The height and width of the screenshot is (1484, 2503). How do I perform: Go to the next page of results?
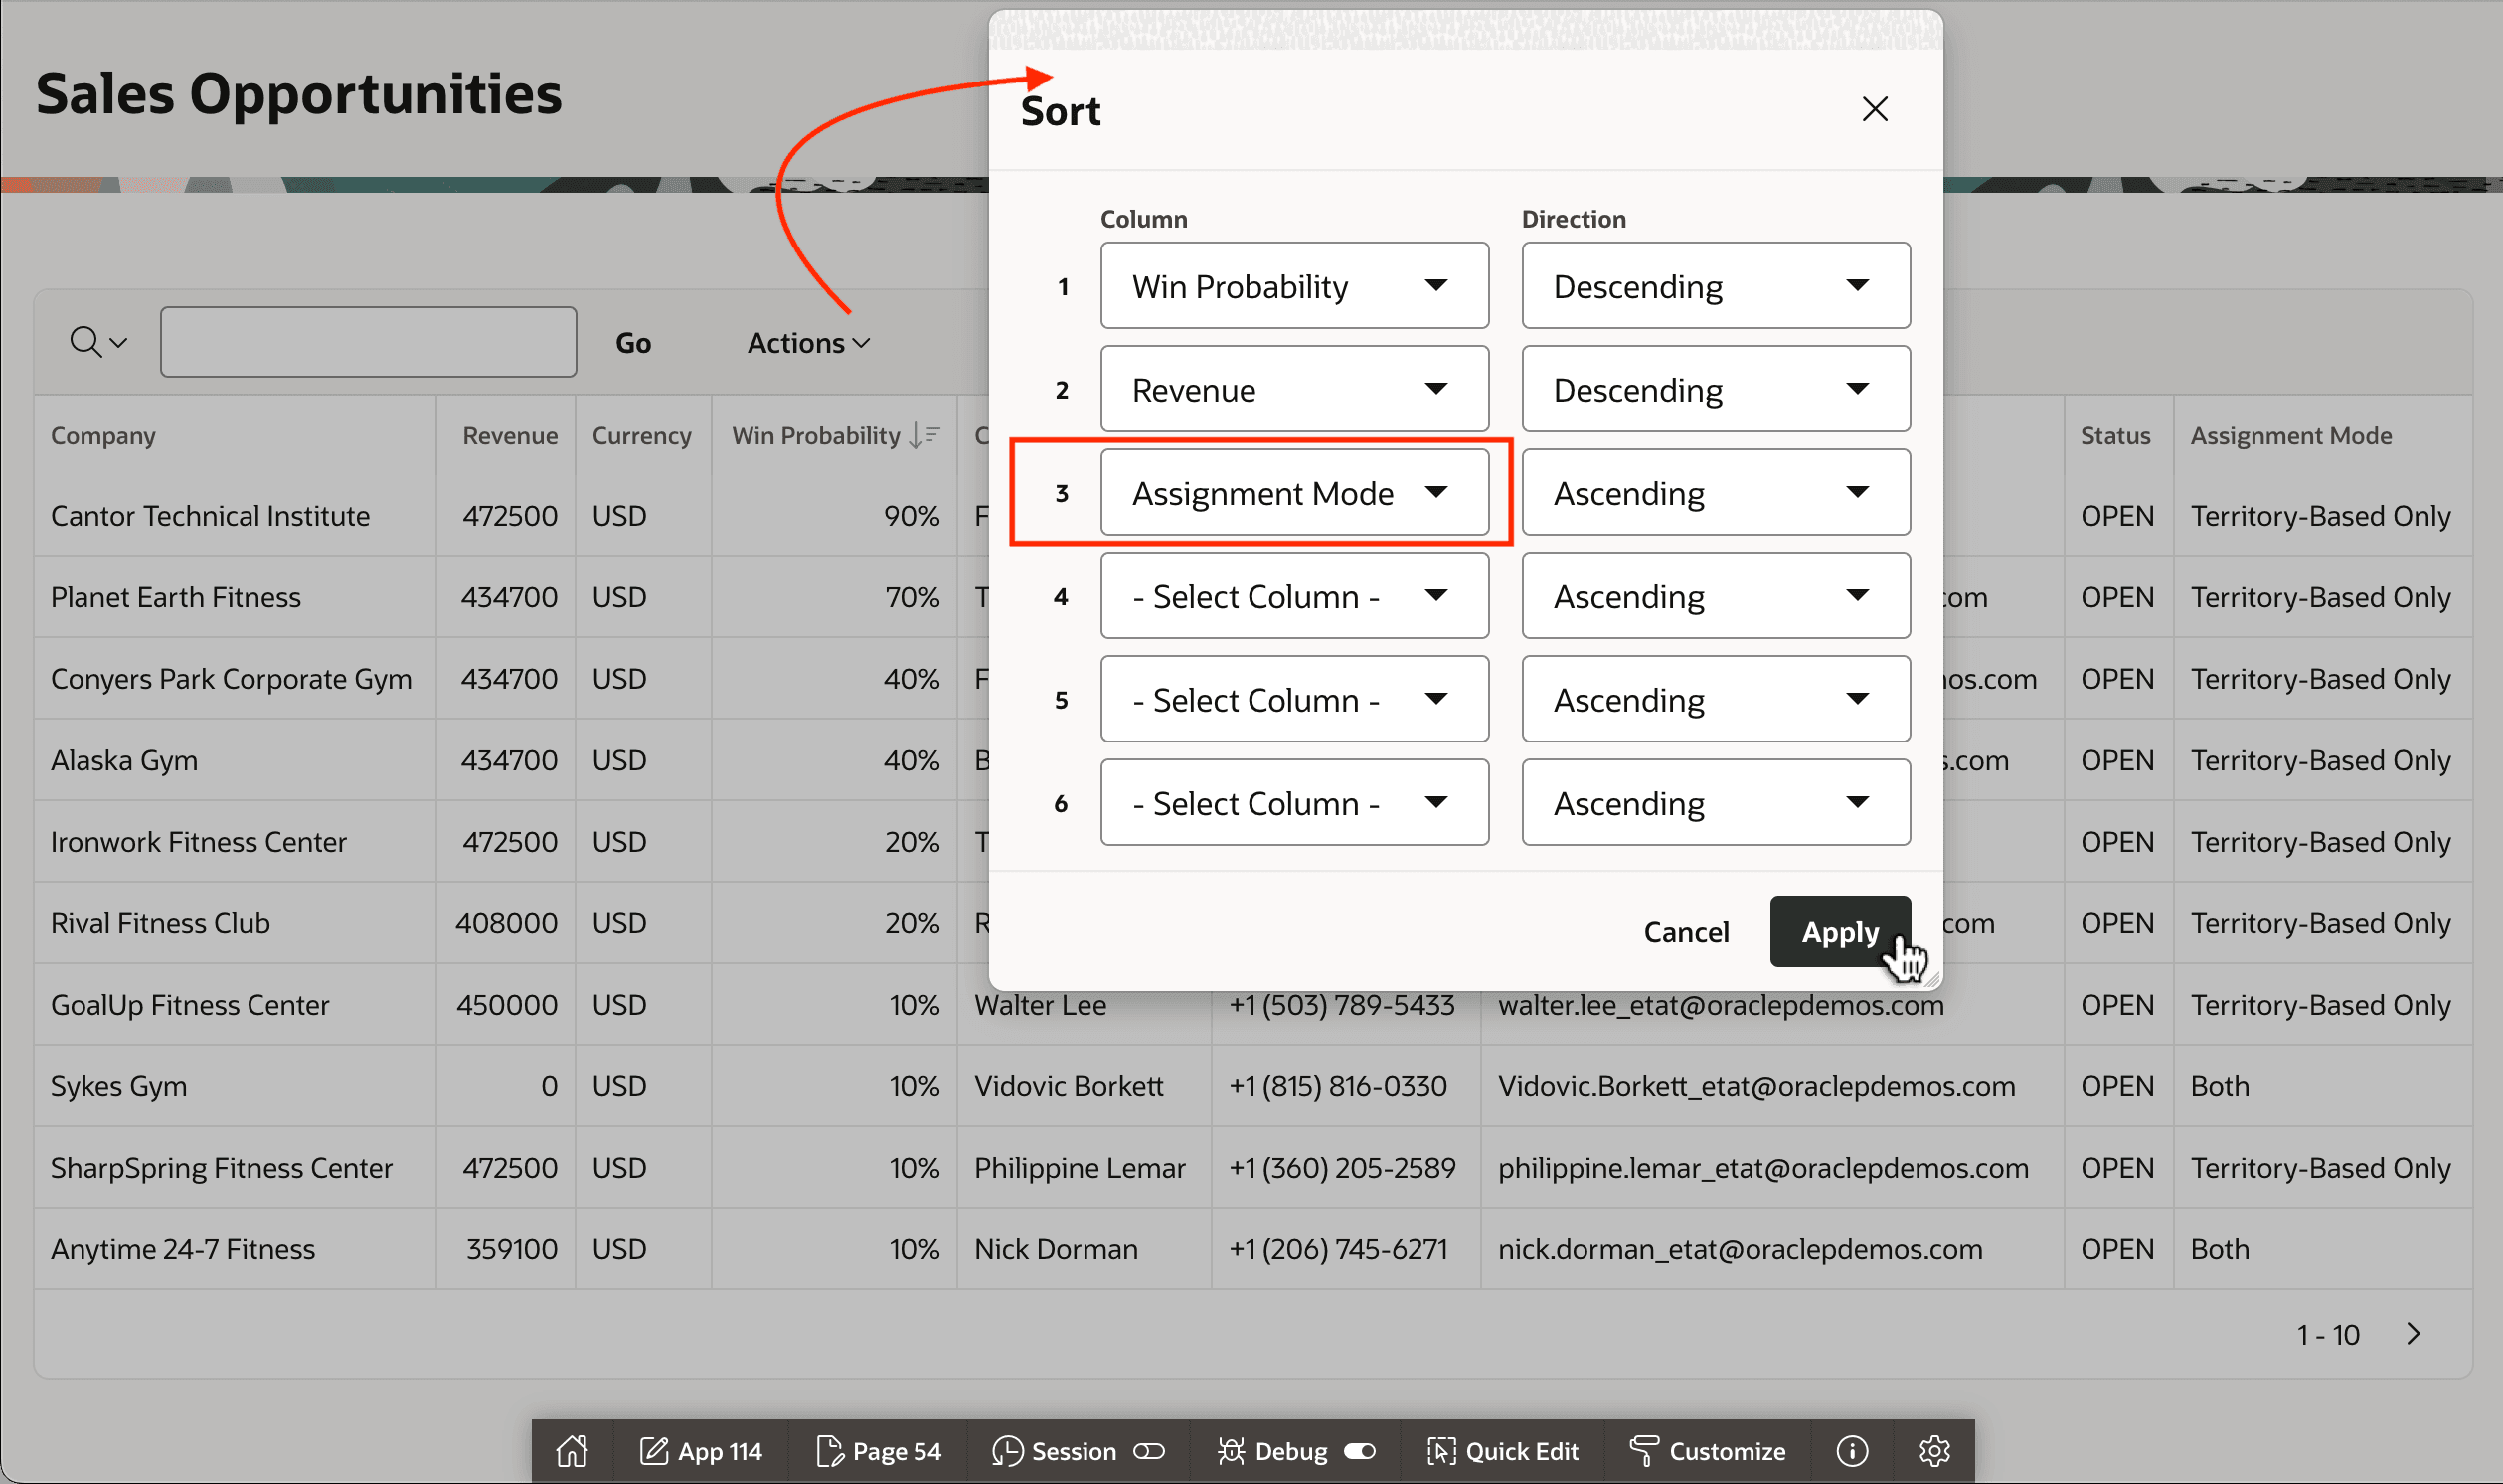click(2413, 1334)
